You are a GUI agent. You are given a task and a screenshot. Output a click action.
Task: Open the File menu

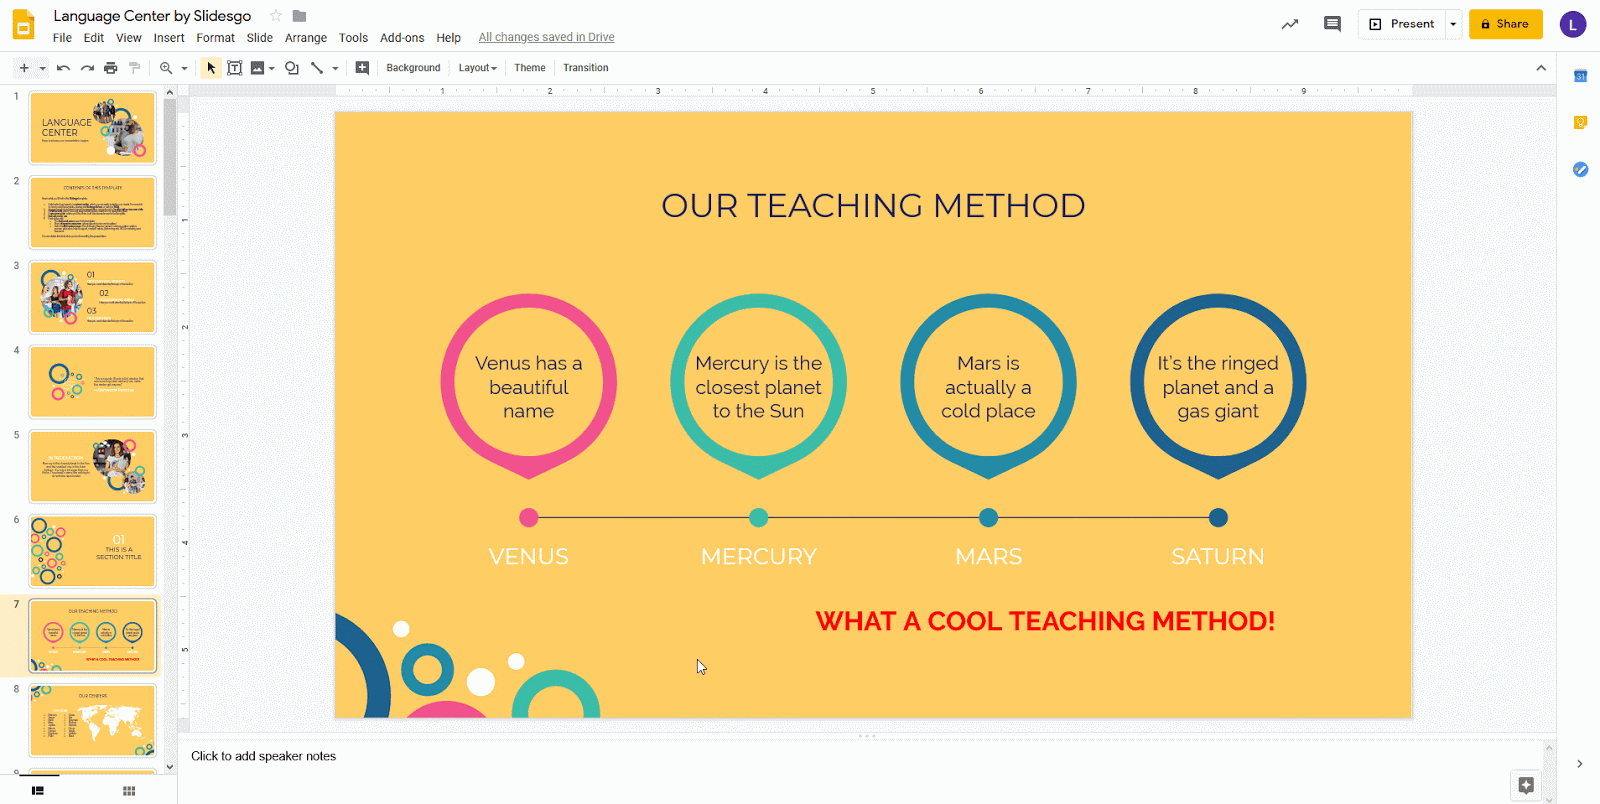pos(62,38)
